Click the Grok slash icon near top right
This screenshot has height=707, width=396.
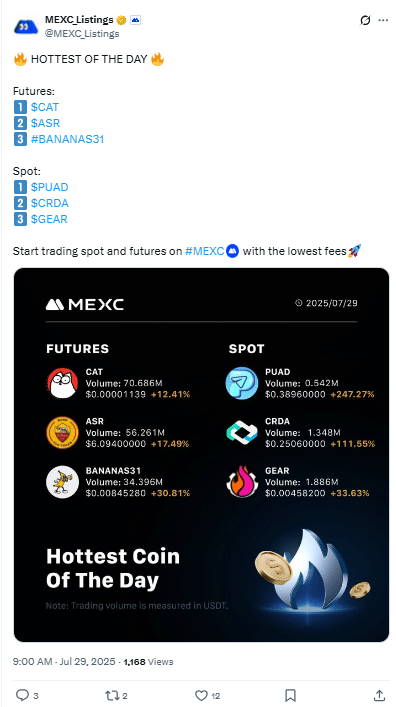coord(365,20)
